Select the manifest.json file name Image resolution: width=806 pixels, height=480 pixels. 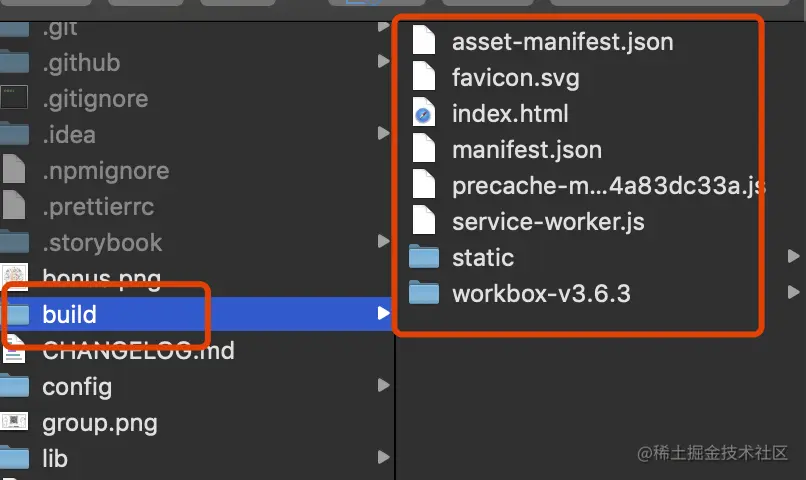pos(527,150)
